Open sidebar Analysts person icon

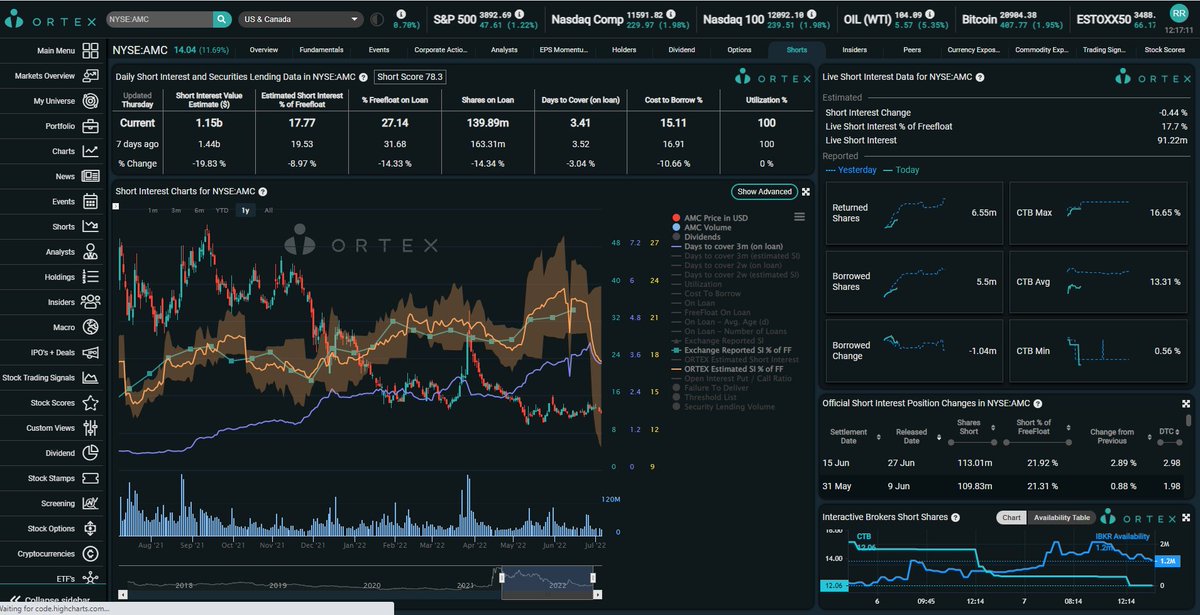click(x=91, y=252)
